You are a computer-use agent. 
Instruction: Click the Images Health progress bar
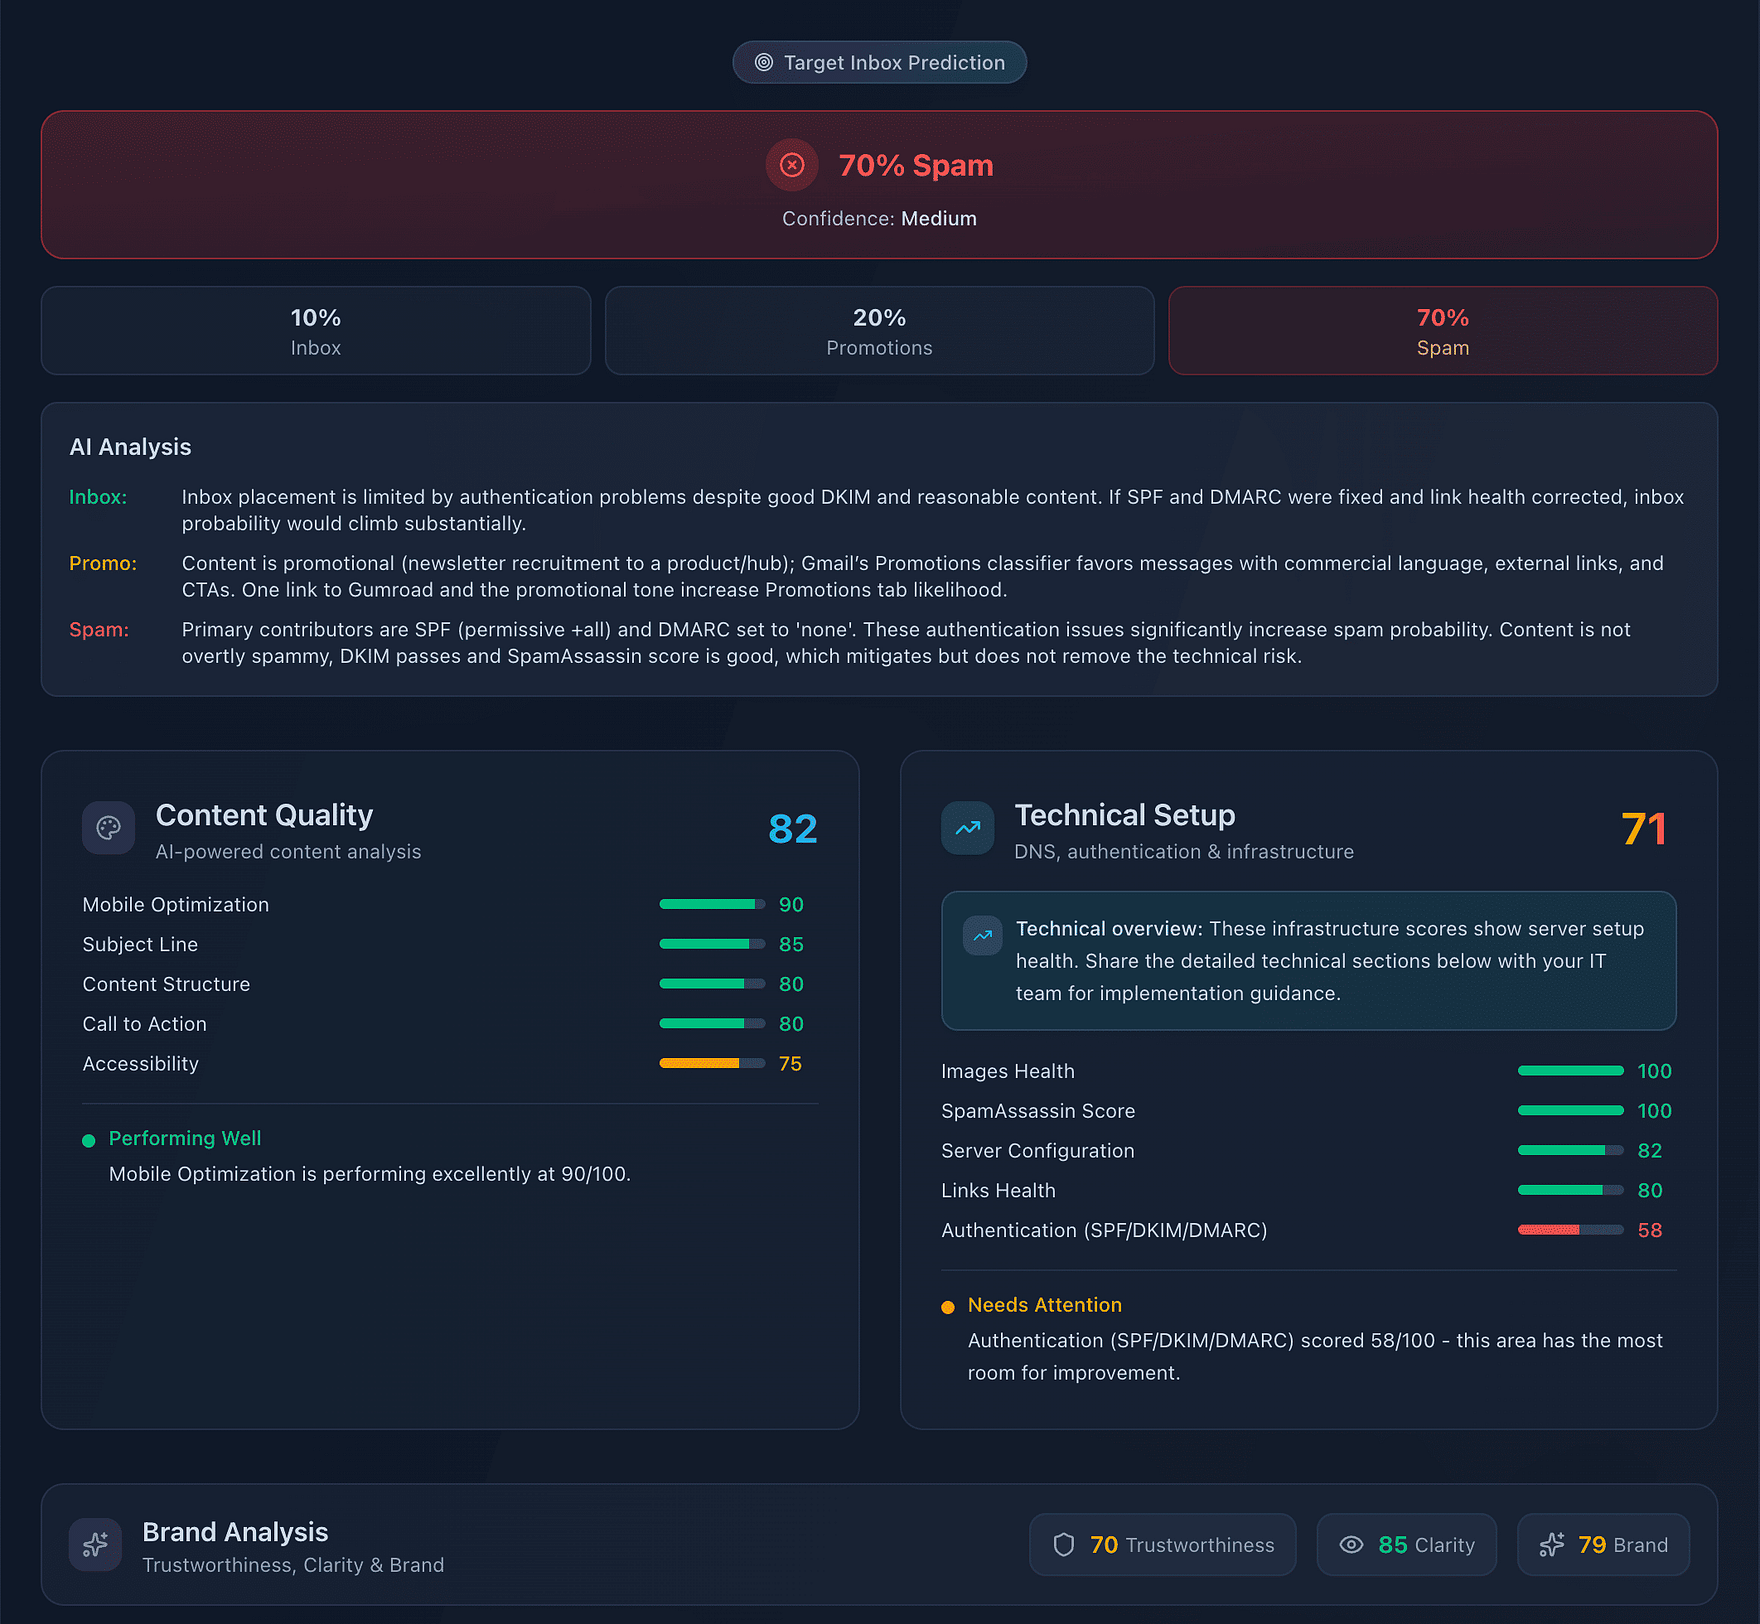tap(1571, 1071)
